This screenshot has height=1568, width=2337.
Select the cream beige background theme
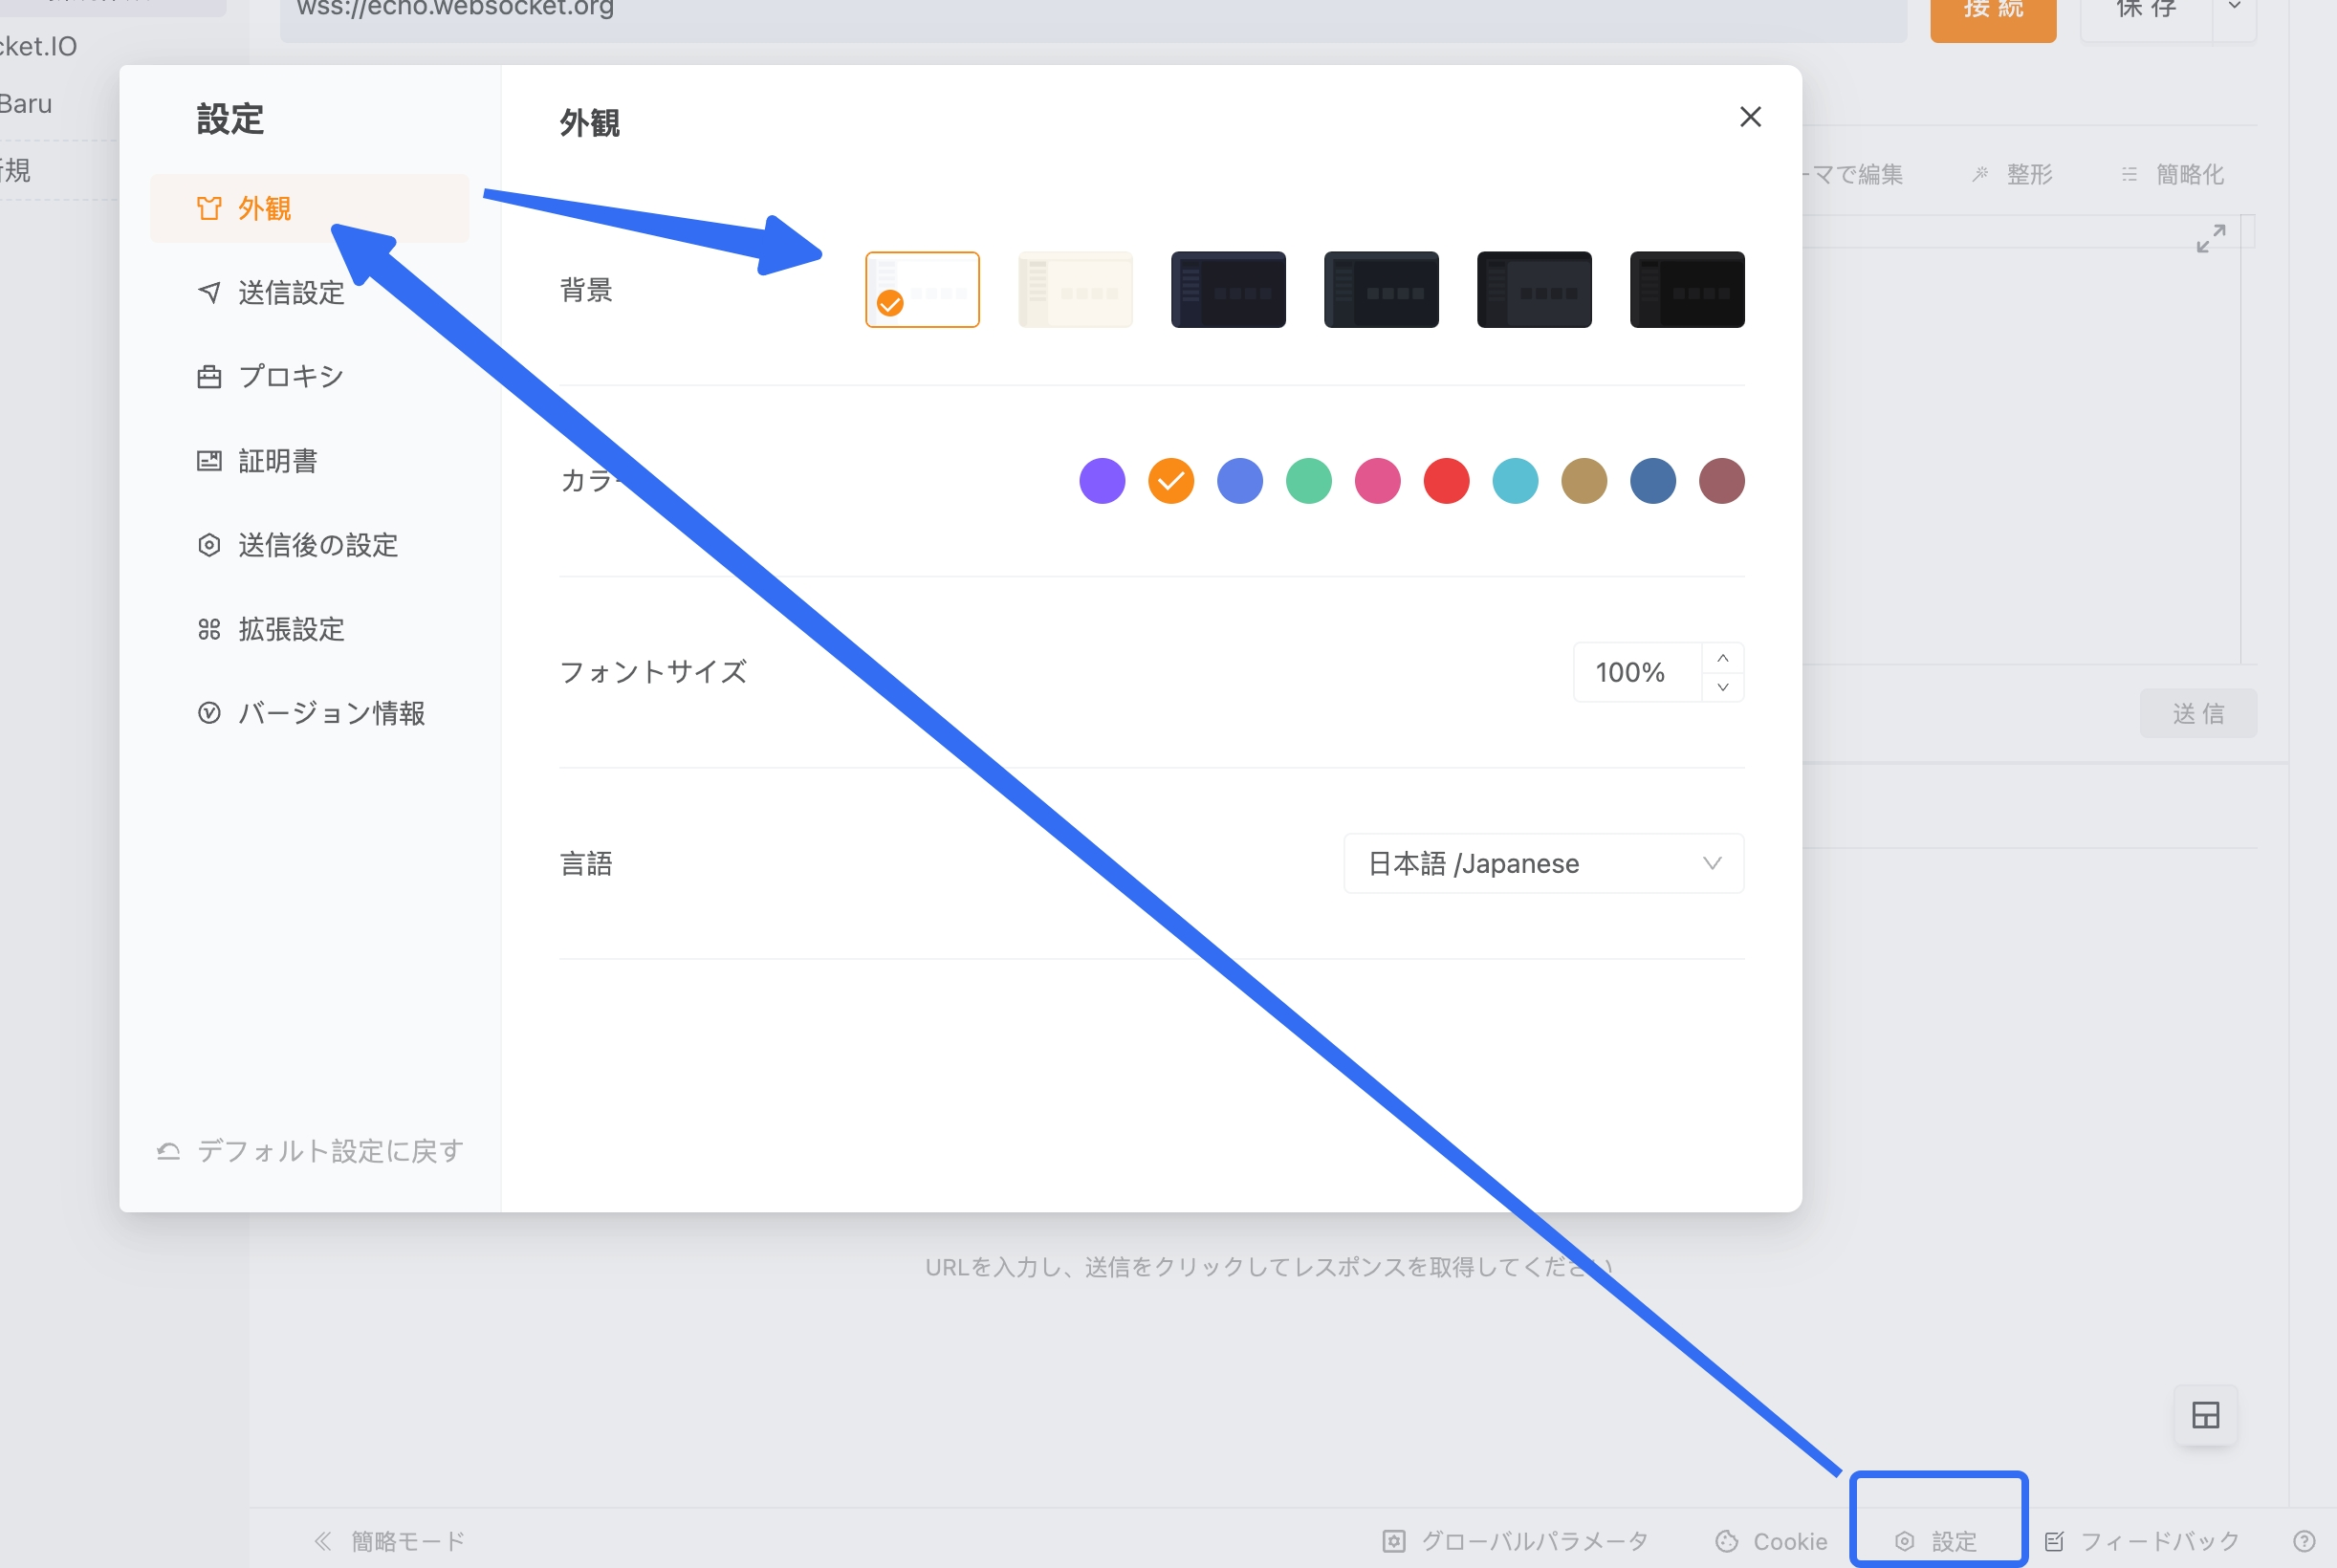click(x=1075, y=290)
